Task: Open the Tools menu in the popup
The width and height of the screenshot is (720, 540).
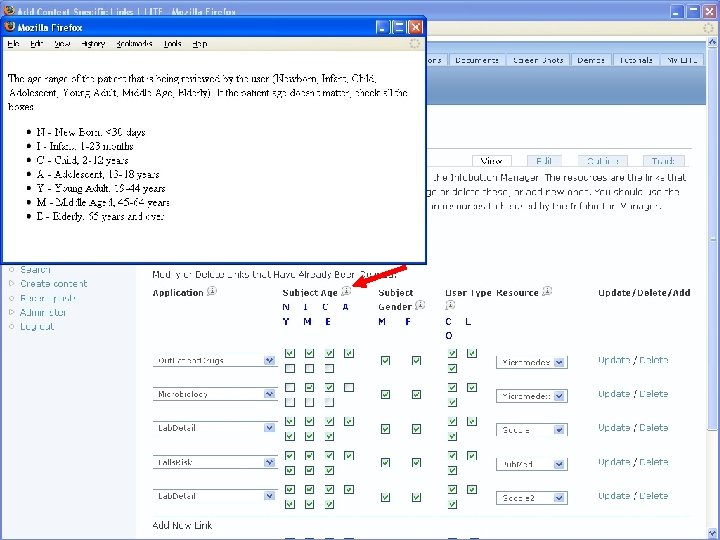Action: (173, 44)
